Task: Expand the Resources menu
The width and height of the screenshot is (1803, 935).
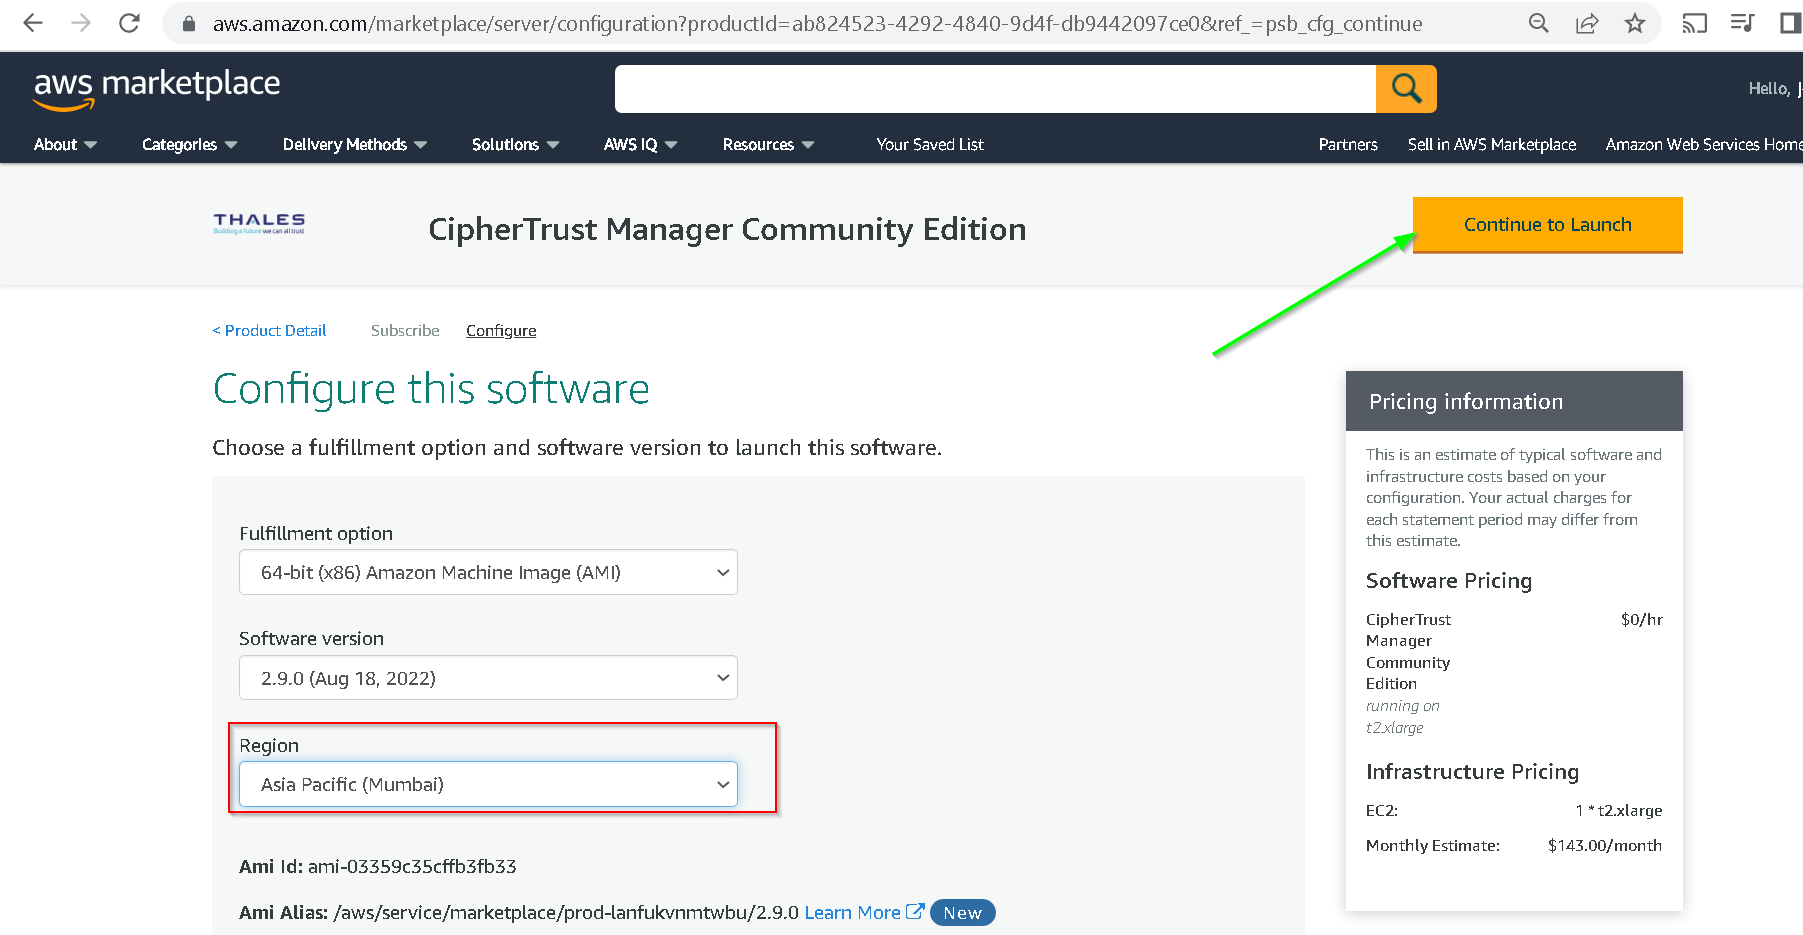Action: point(768,144)
